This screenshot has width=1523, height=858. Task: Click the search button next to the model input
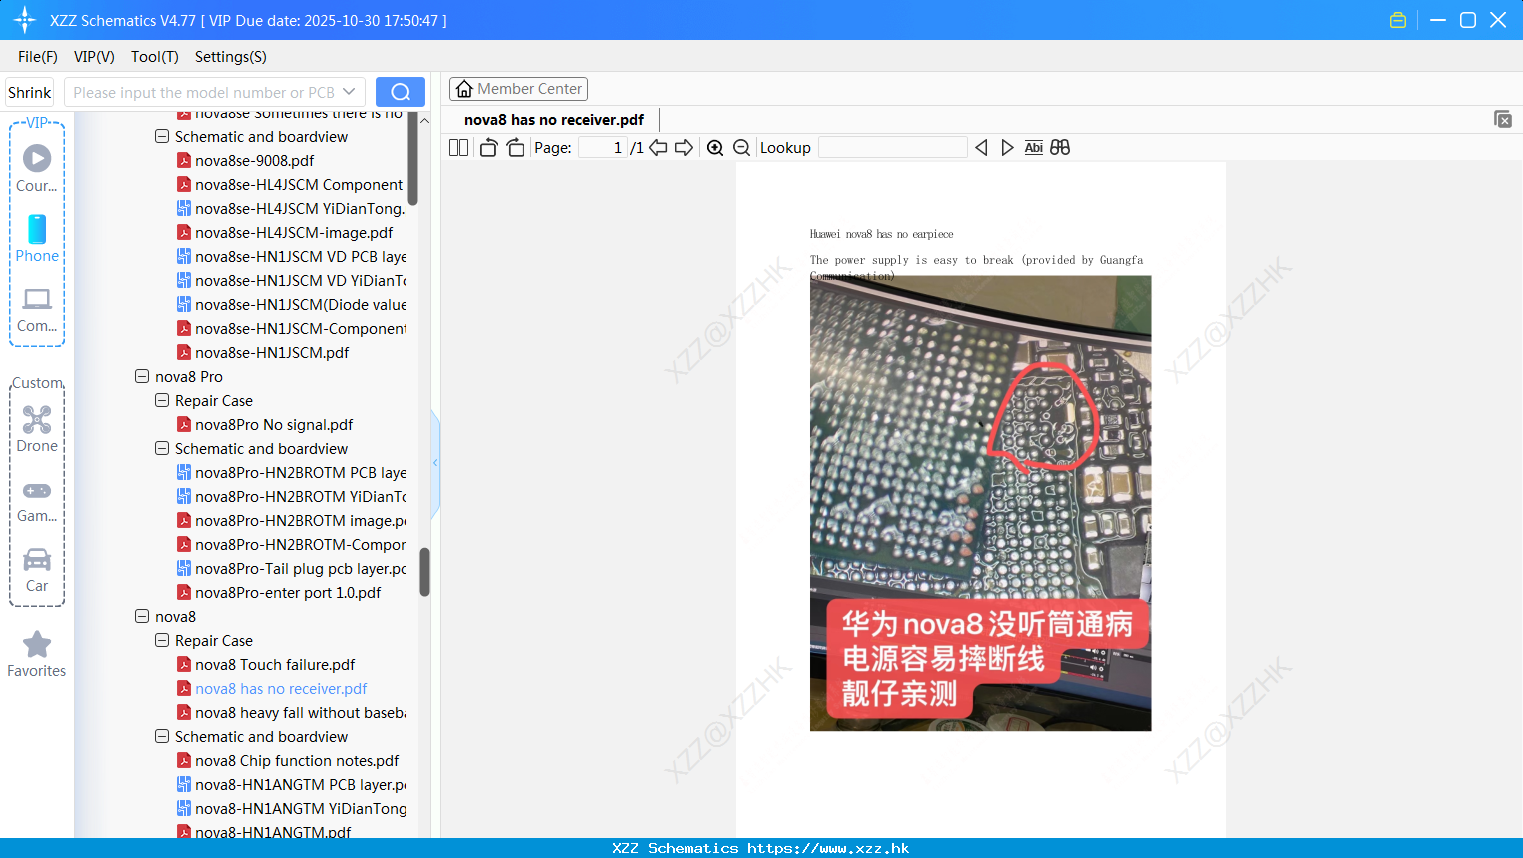pyautogui.click(x=400, y=92)
